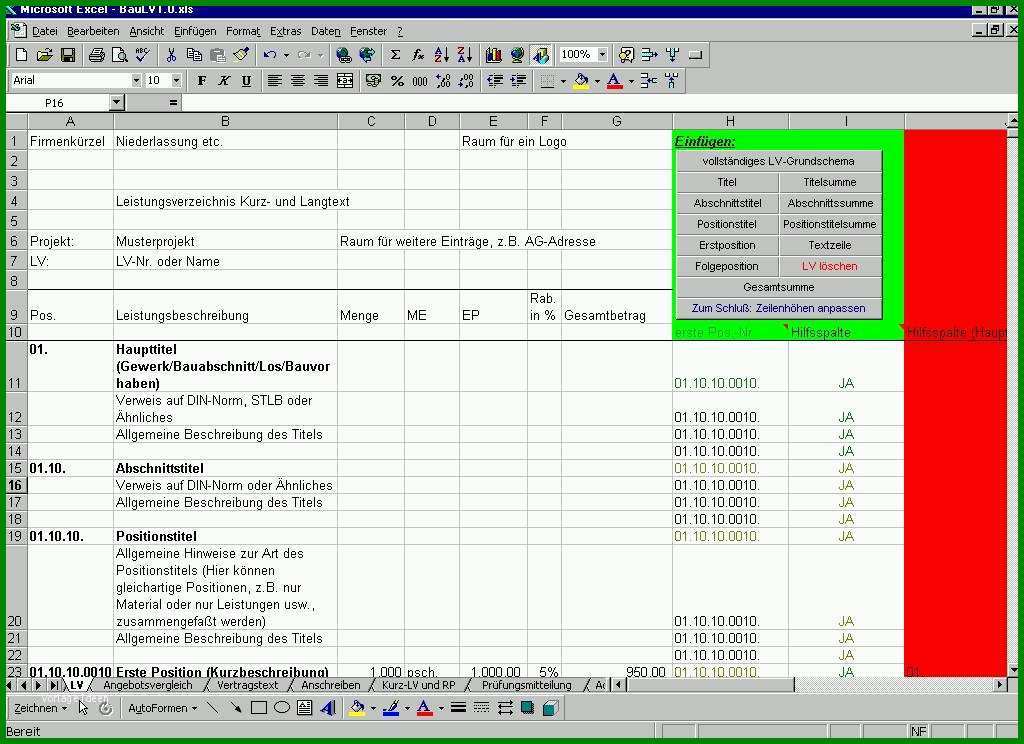Apply red font color in formatting toolbar
The image size is (1024, 744).
pos(614,81)
